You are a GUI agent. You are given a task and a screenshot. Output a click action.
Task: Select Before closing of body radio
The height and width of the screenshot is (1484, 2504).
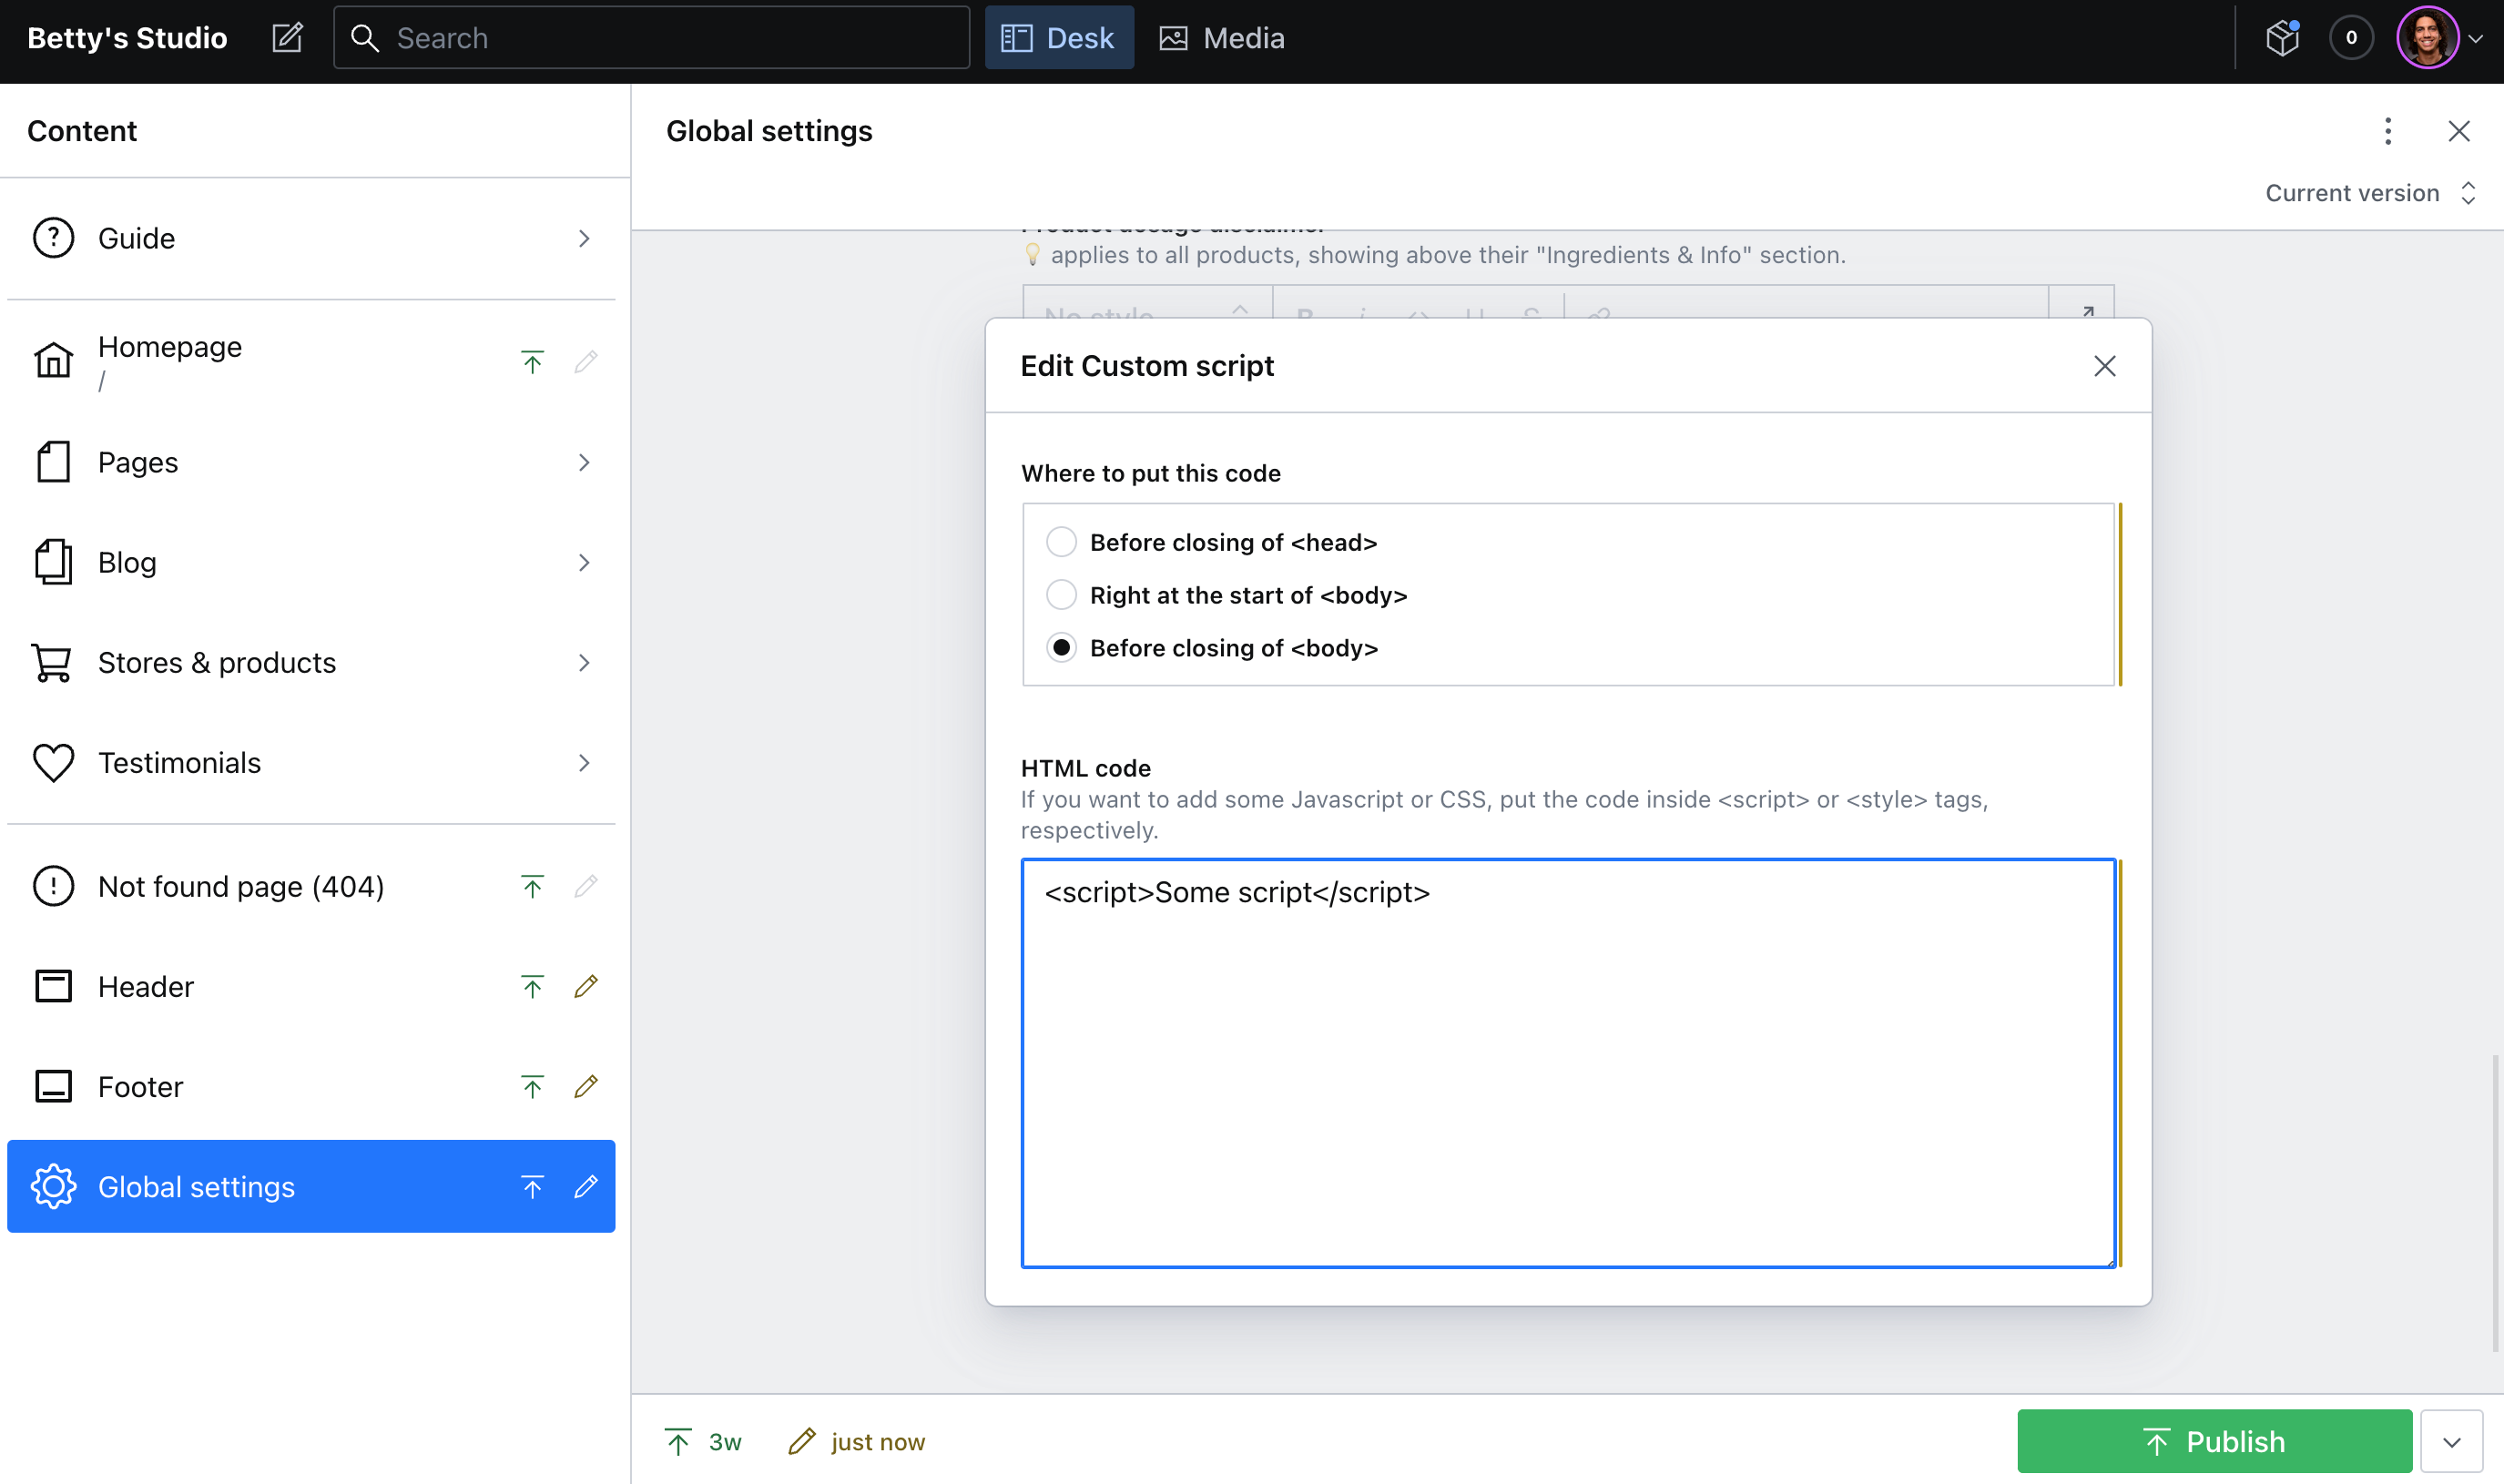1061,648
